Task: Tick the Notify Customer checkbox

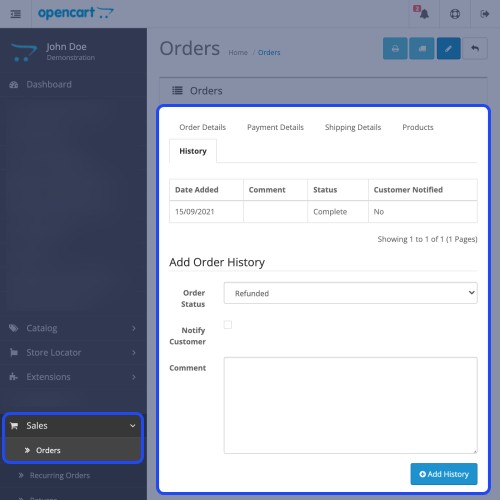Action: 228,324
